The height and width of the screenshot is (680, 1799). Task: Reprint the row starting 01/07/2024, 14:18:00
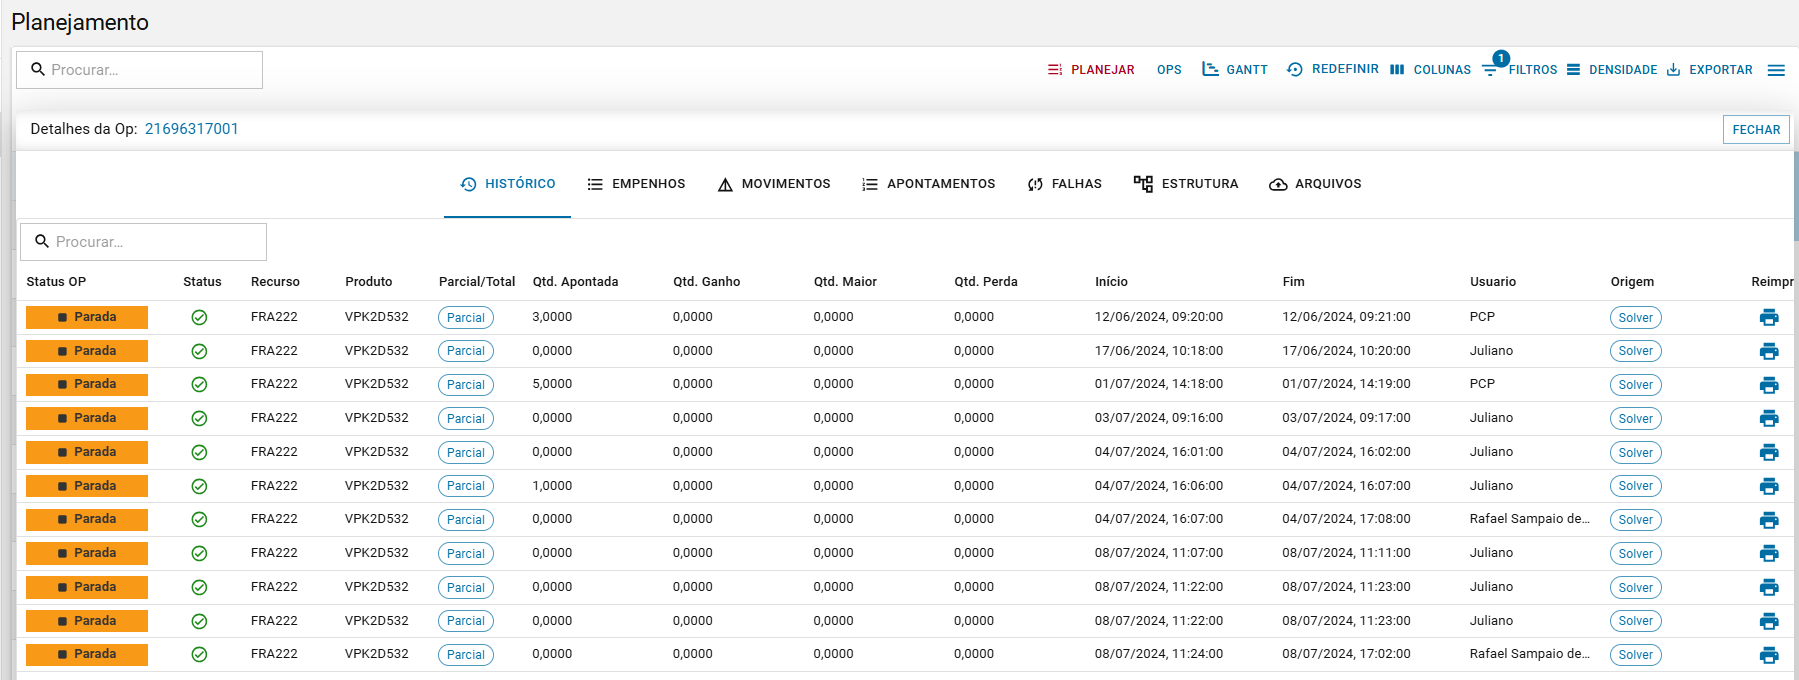1769,385
